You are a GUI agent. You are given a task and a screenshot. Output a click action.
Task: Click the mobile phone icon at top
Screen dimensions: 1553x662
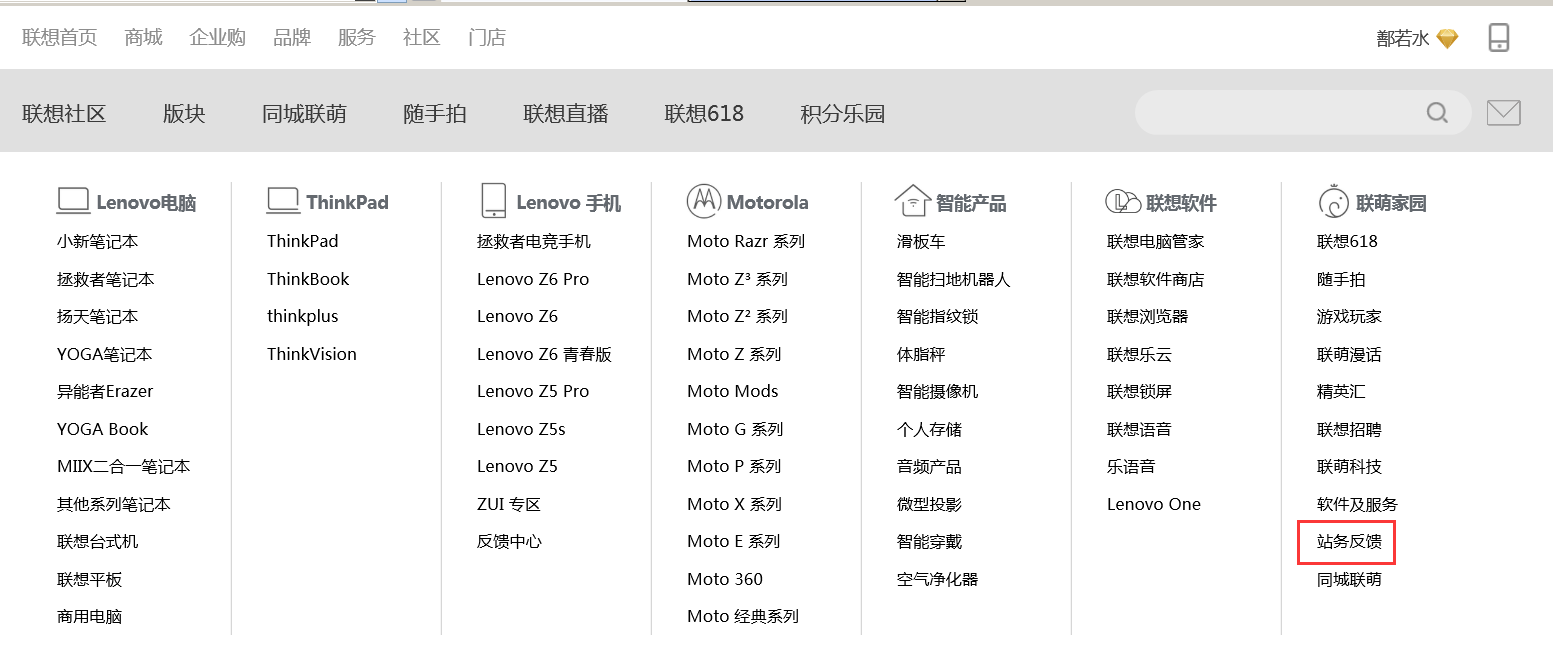point(1498,38)
